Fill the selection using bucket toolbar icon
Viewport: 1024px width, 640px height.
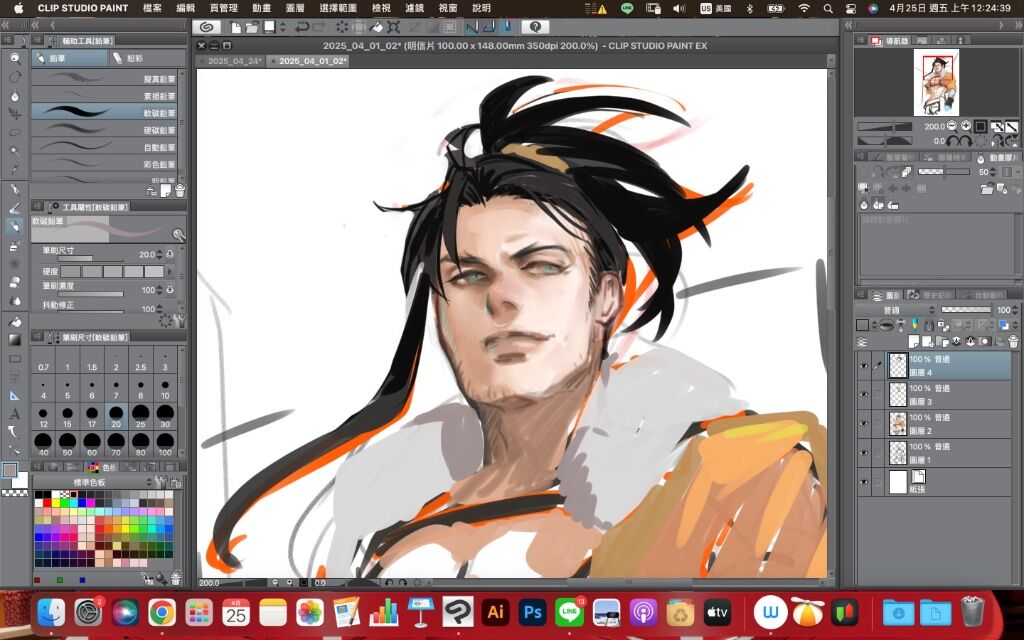[377, 27]
